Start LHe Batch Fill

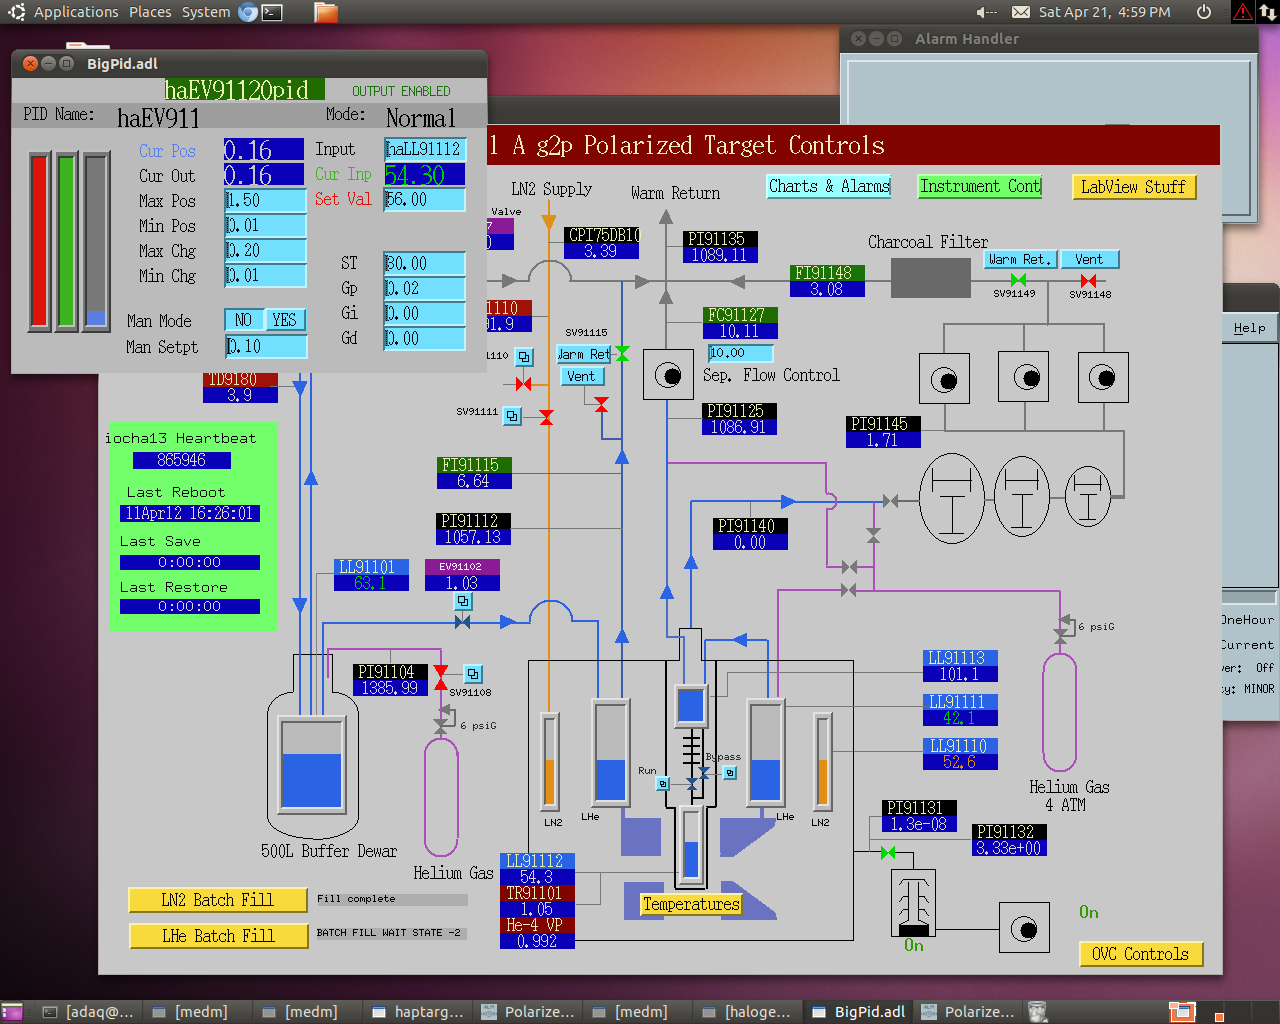coord(218,936)
